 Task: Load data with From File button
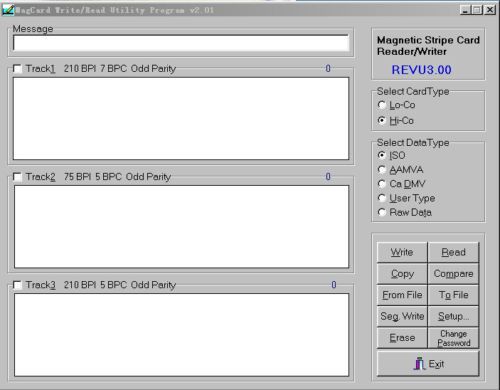pyautogui.click(x=402, y=295)
